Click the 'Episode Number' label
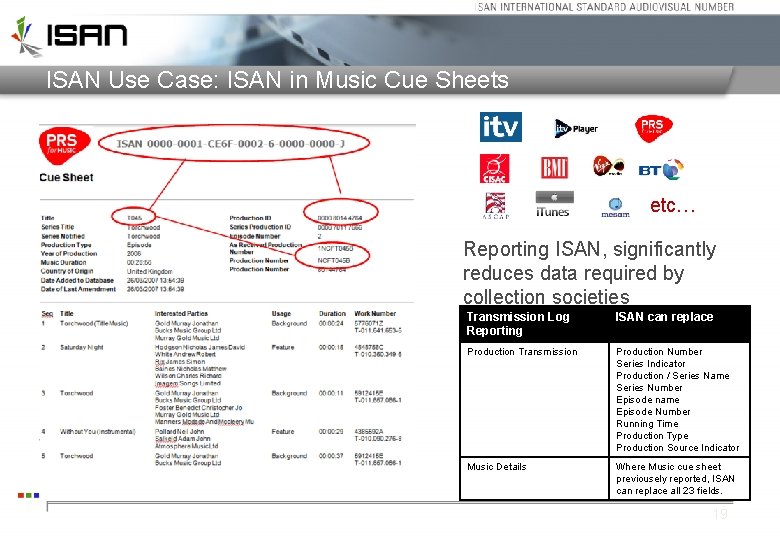 (255, 236)
